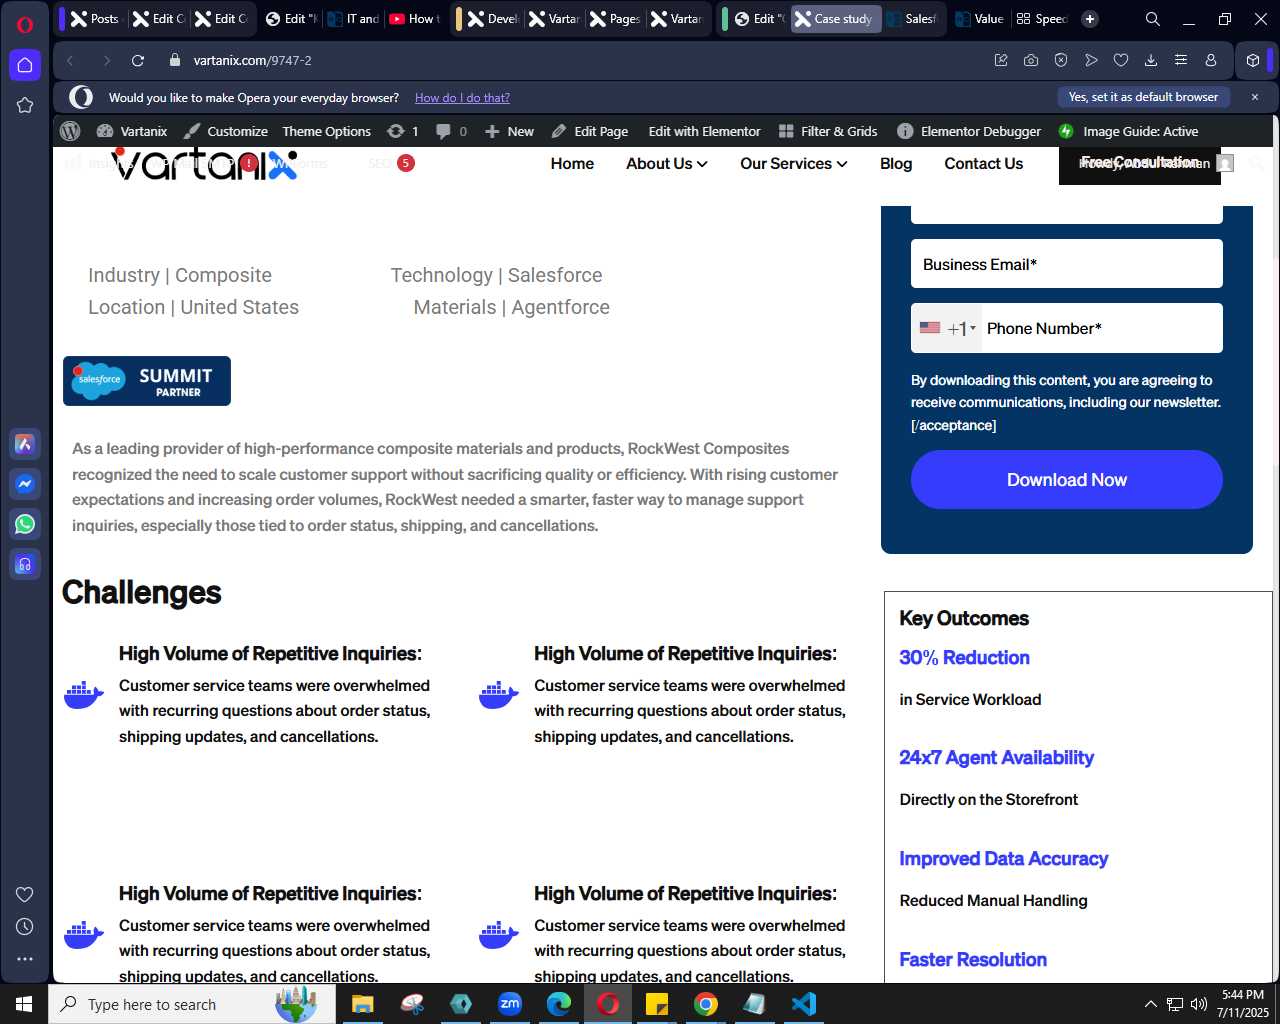Open Zoom from the taskbar
The height and width of the screenshot is (1024, 1280).
[x=510, y=1004]
